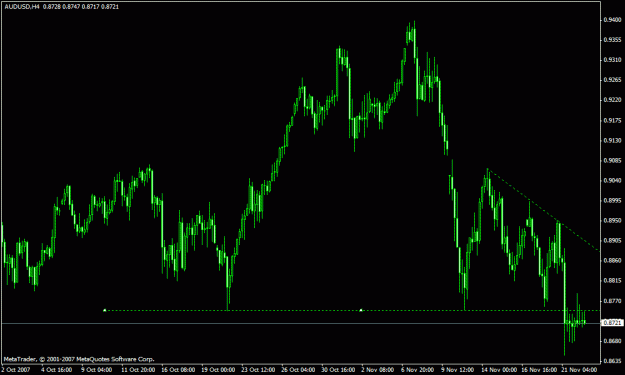Click the 0.9220 price scale label
This screenshot has width=625, height=375.
pyautogui.click(x=612, y=100)
